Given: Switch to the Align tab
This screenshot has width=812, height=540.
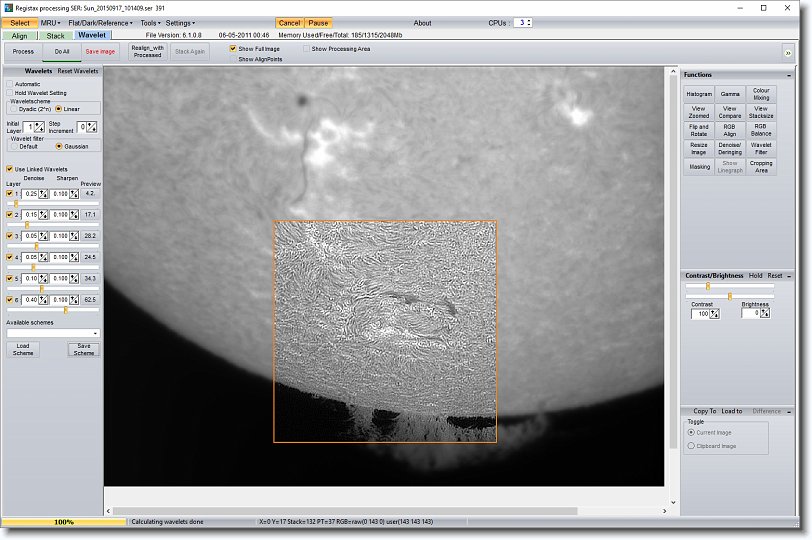Looking at the screenshot, I should click(20, 36).
